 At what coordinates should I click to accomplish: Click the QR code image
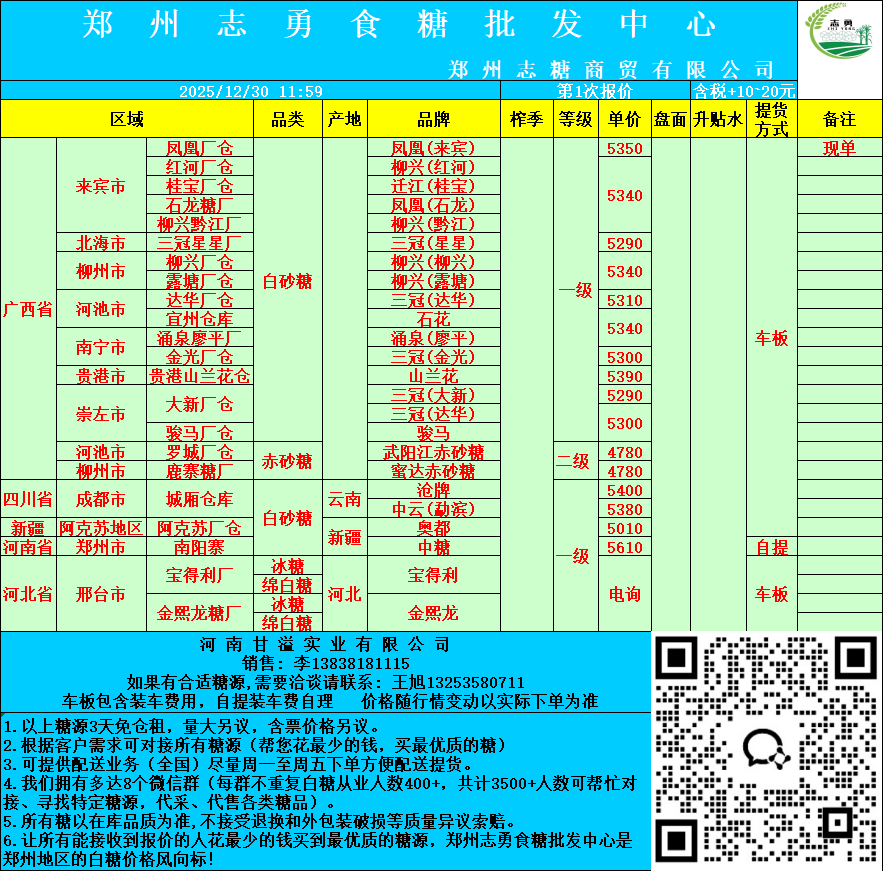(x=765, y=747)
